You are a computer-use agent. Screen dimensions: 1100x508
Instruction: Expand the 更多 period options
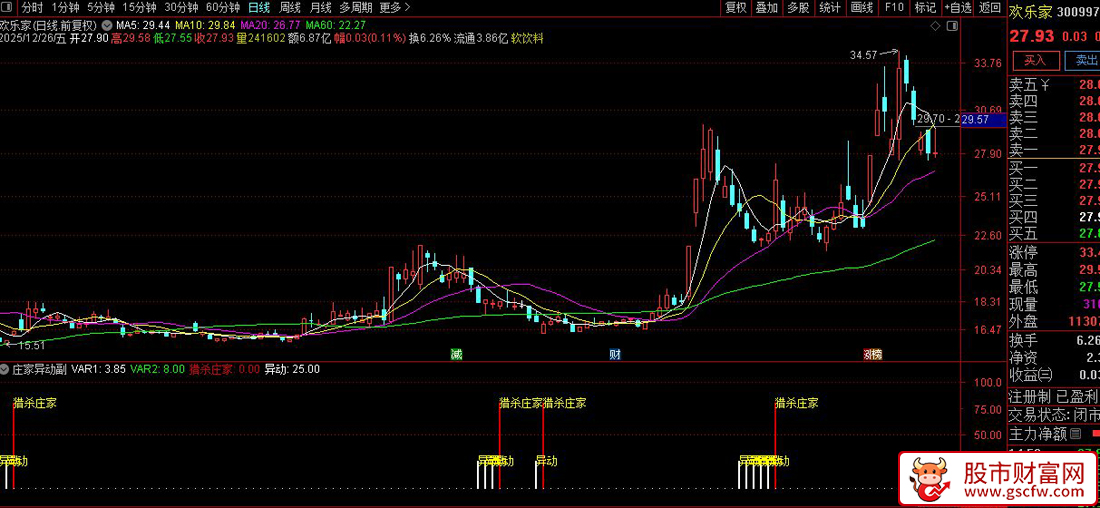click(396, 8)
